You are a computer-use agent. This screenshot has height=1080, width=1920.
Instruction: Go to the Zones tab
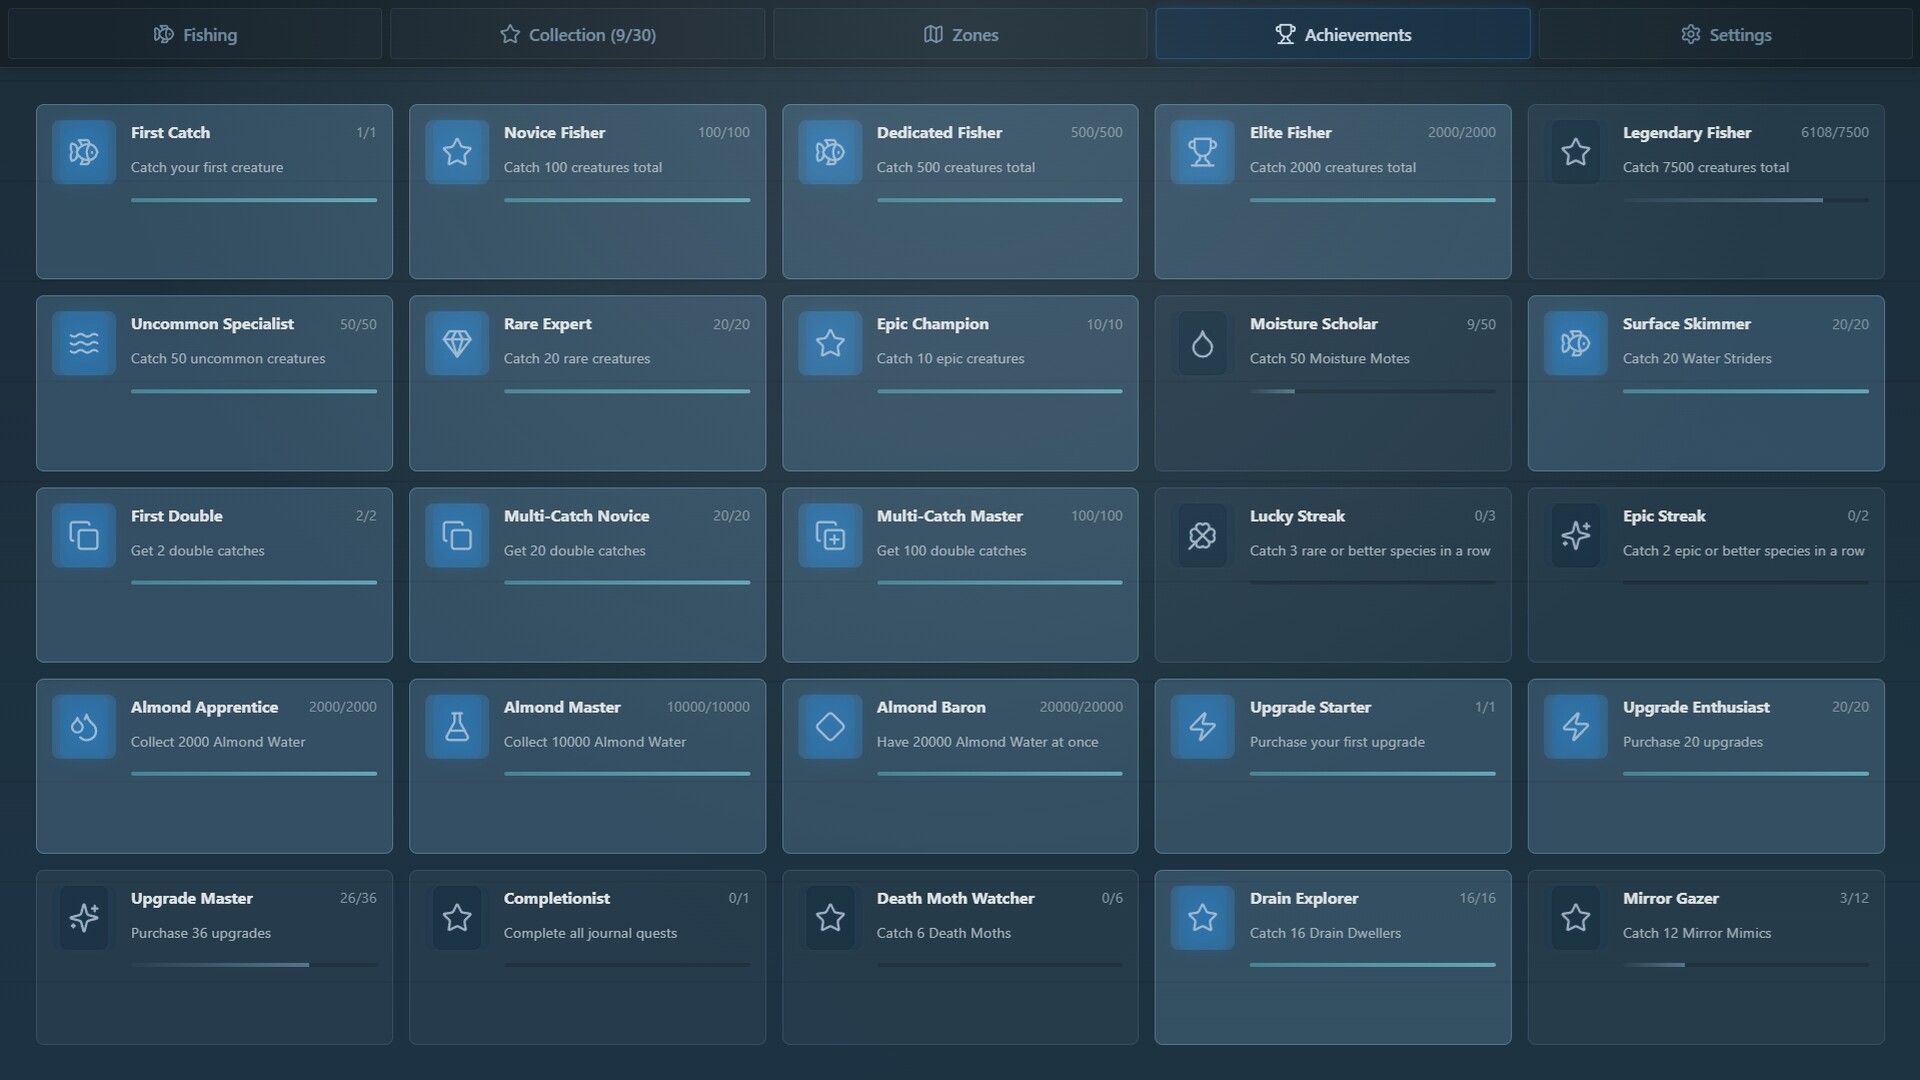click(960, 34)
